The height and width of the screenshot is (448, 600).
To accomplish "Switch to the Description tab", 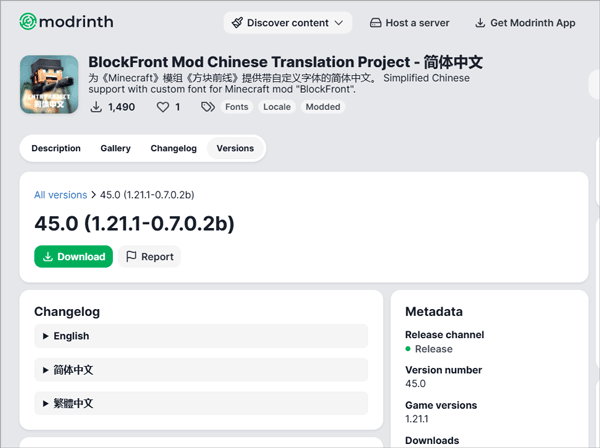I will 56,148.
